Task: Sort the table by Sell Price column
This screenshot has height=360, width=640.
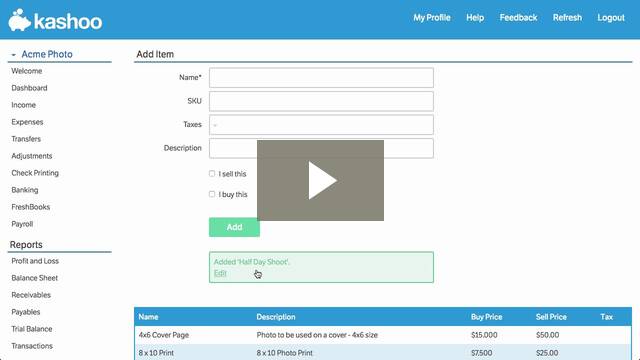Action: pyautogui.click(x=551, y=317)
